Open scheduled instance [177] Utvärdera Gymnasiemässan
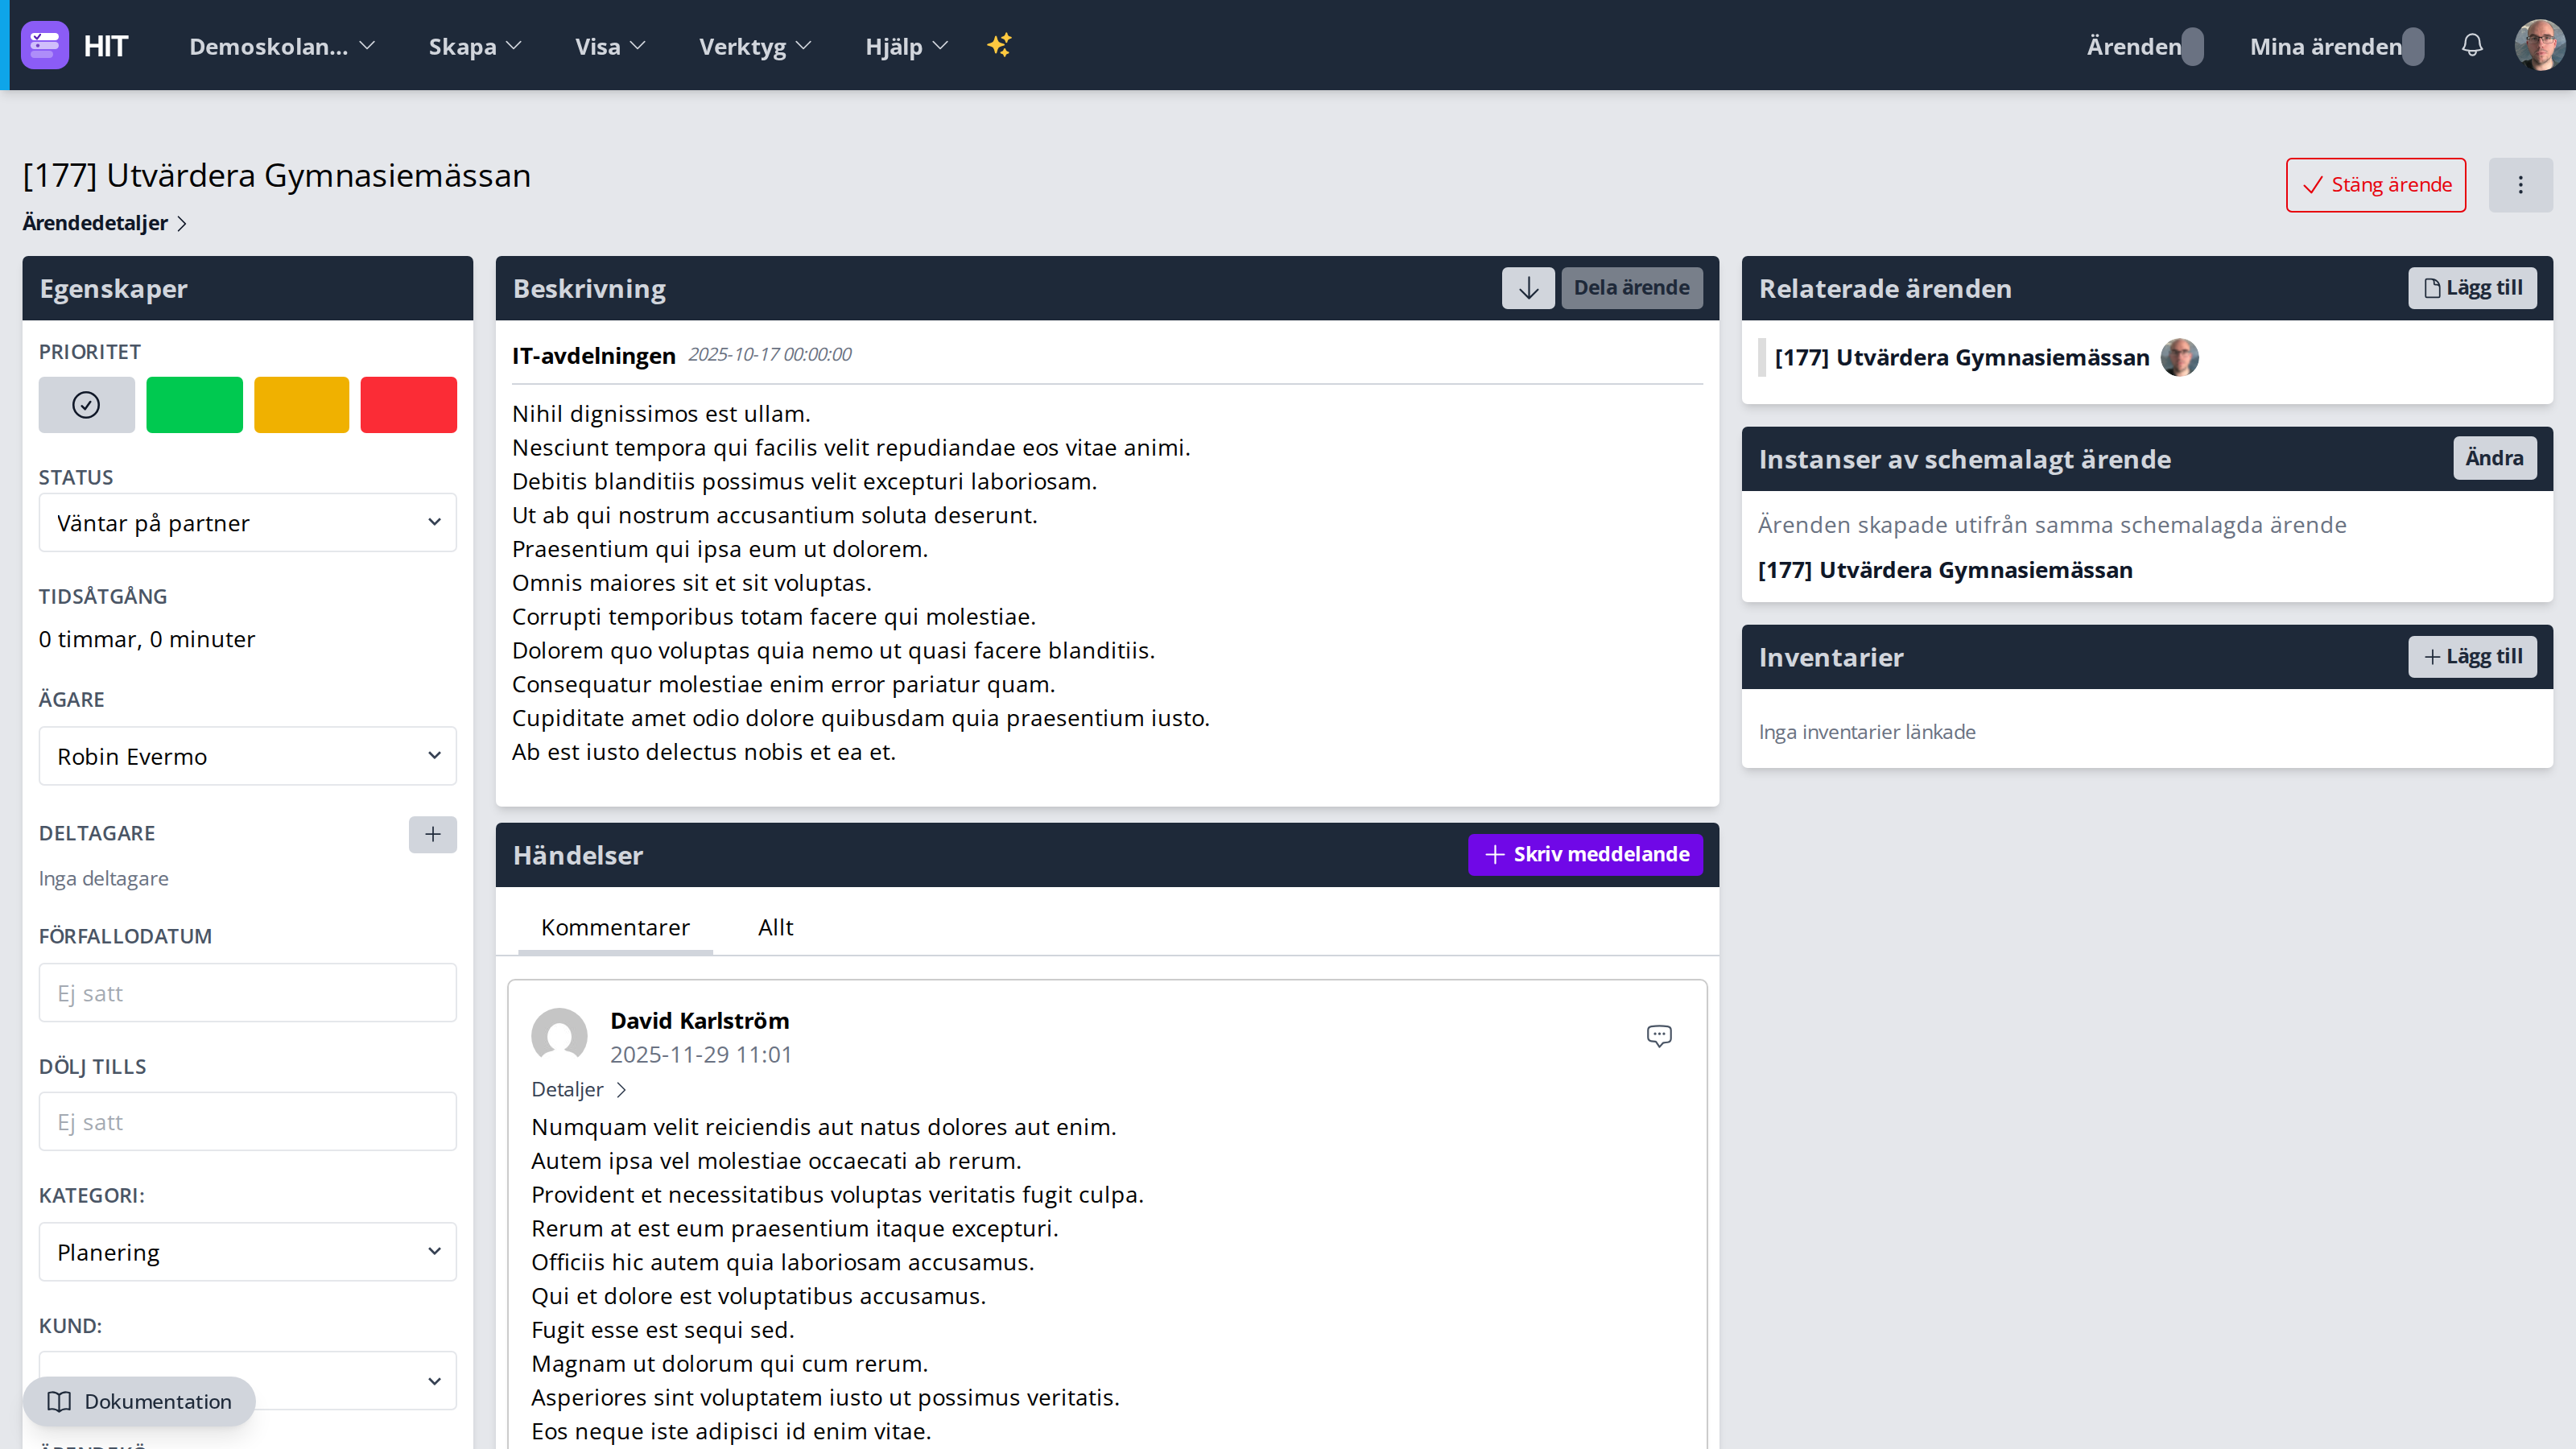Screen dimensions: 2576x1449 tap(1945, 570)
